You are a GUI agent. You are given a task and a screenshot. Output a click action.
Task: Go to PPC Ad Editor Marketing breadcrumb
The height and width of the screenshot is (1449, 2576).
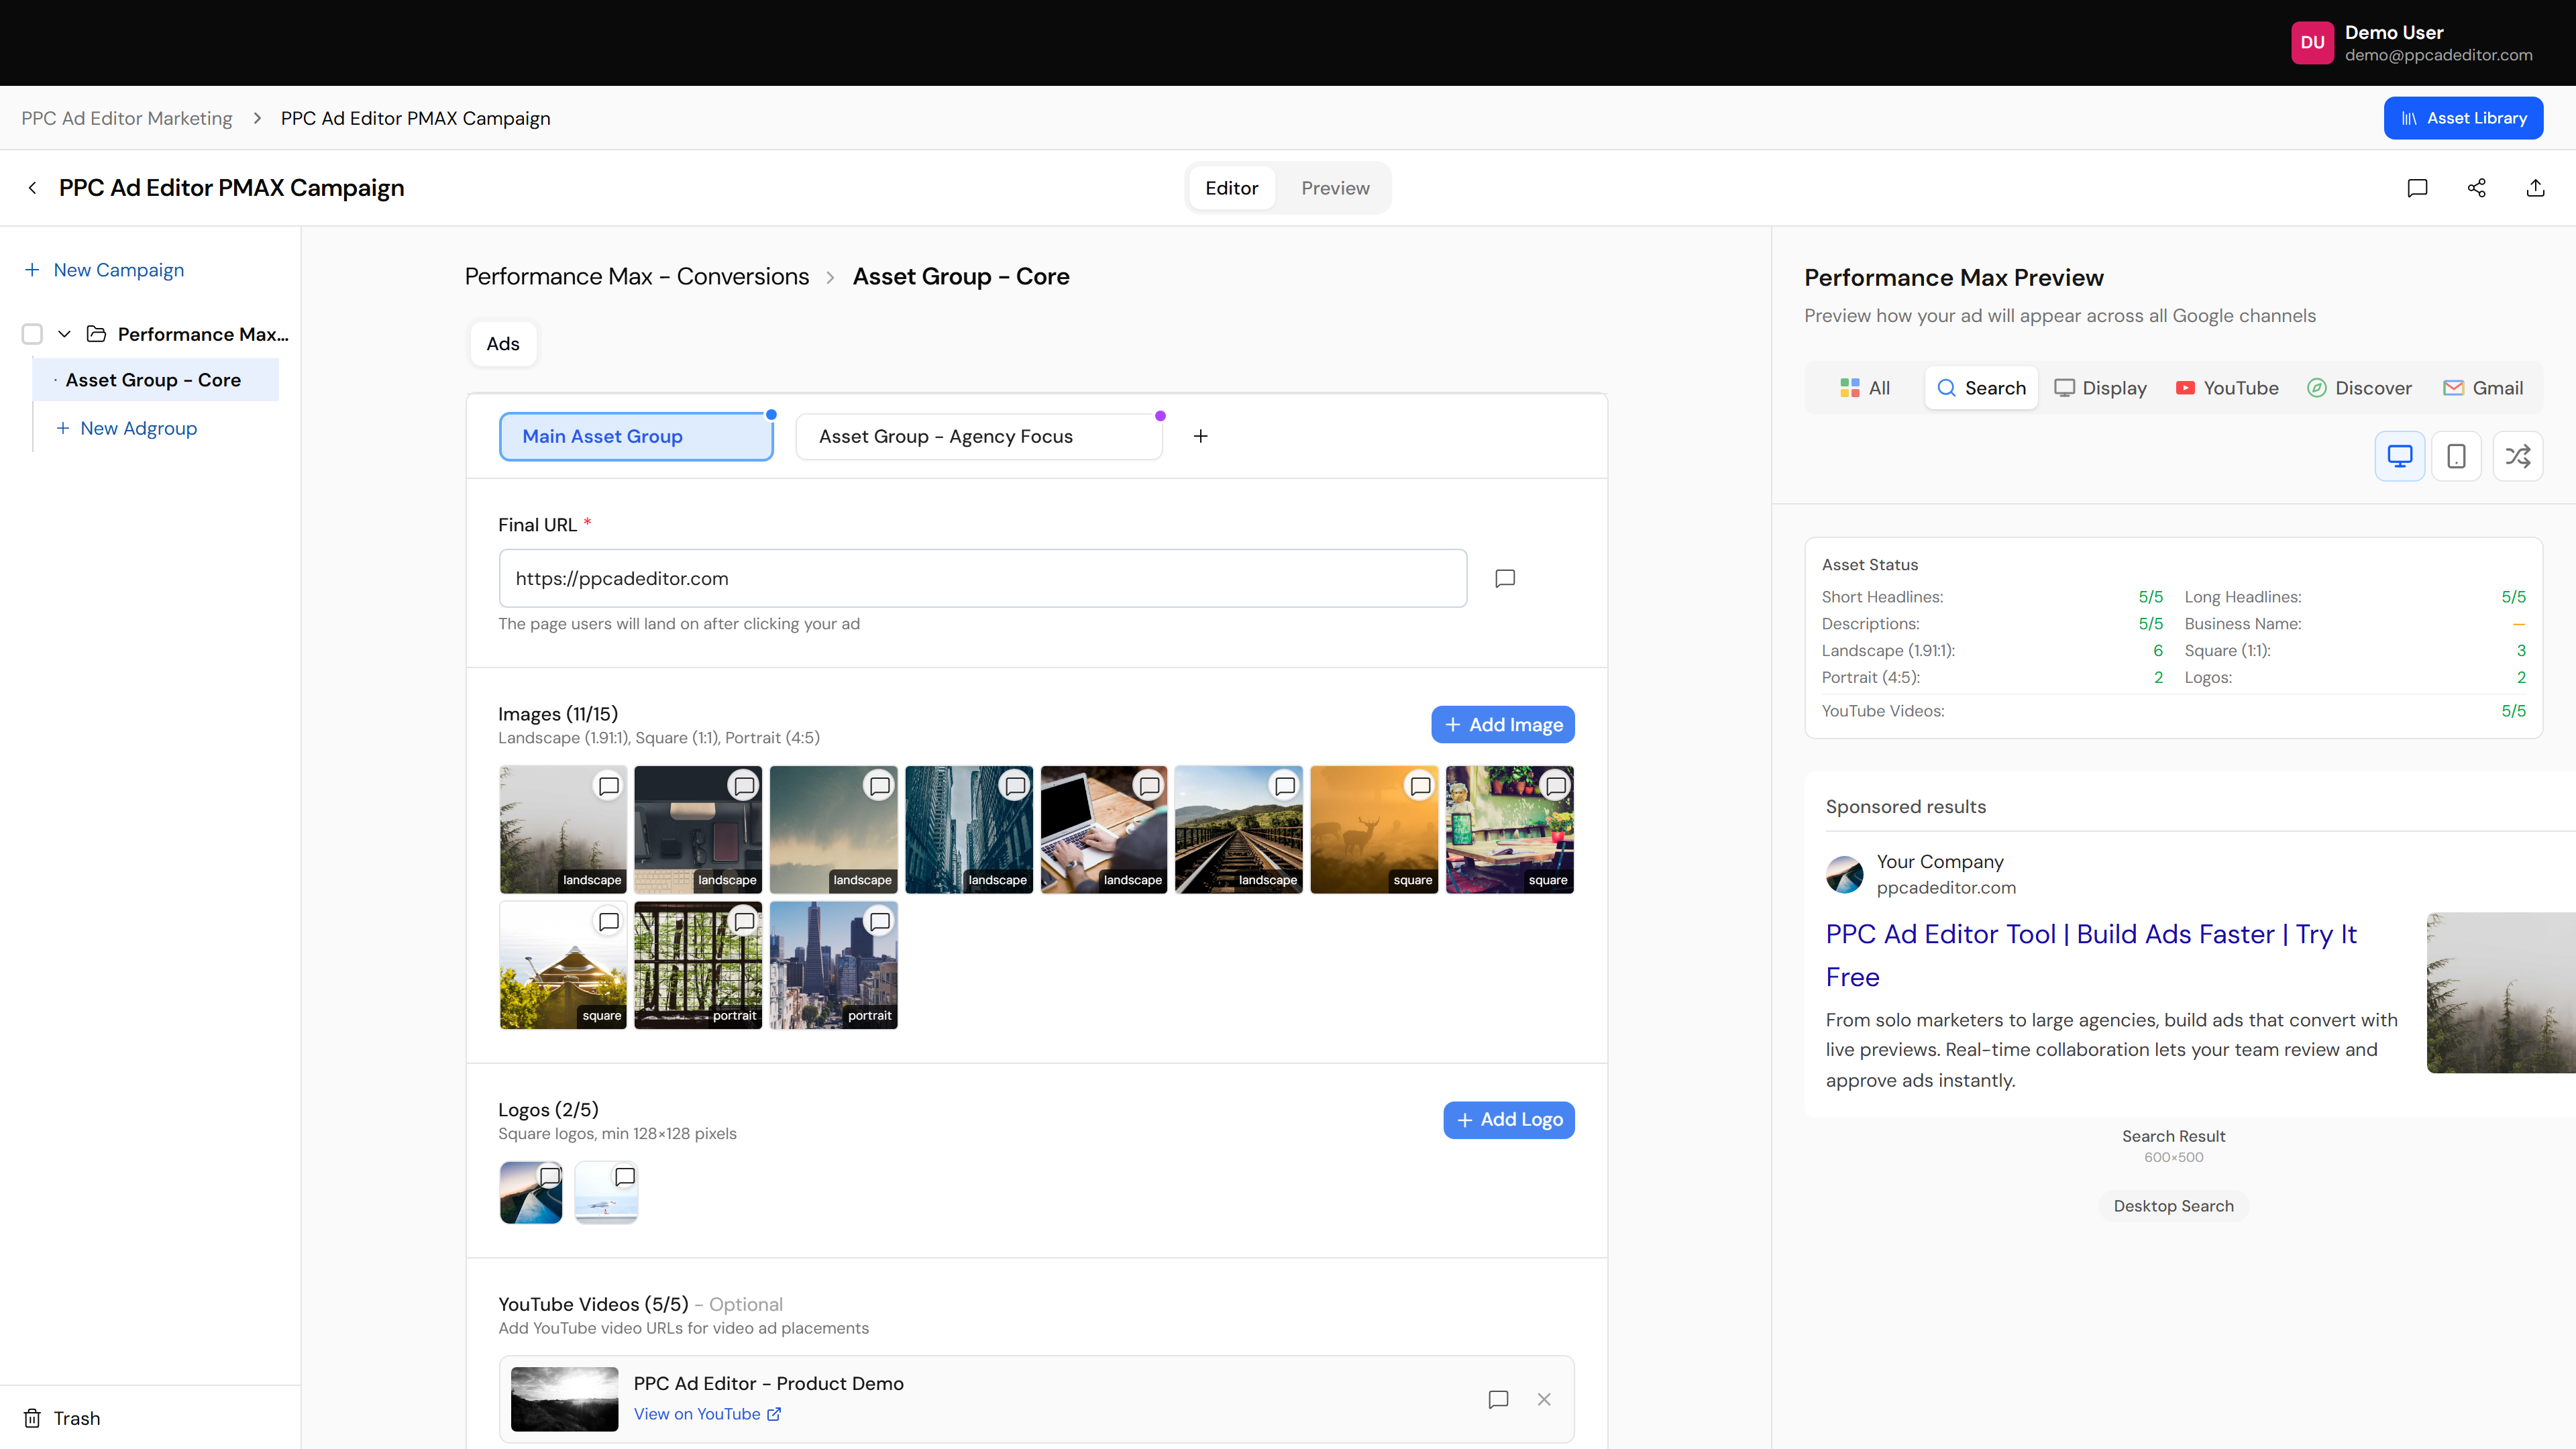127,118
